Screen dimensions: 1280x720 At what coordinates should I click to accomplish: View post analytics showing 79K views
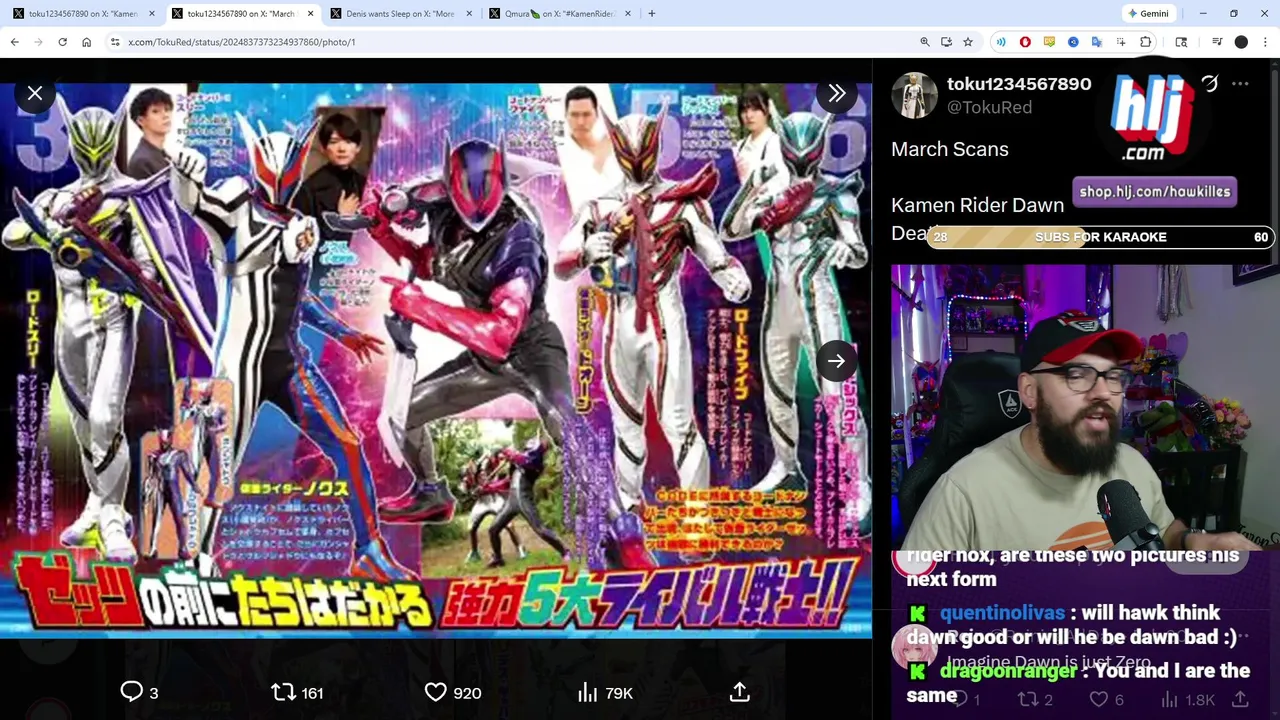tap(605, 692)
